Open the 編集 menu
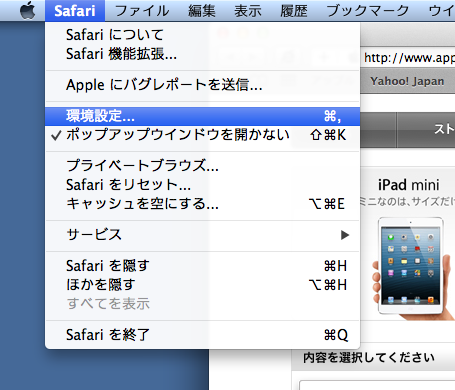 [202, 11]
